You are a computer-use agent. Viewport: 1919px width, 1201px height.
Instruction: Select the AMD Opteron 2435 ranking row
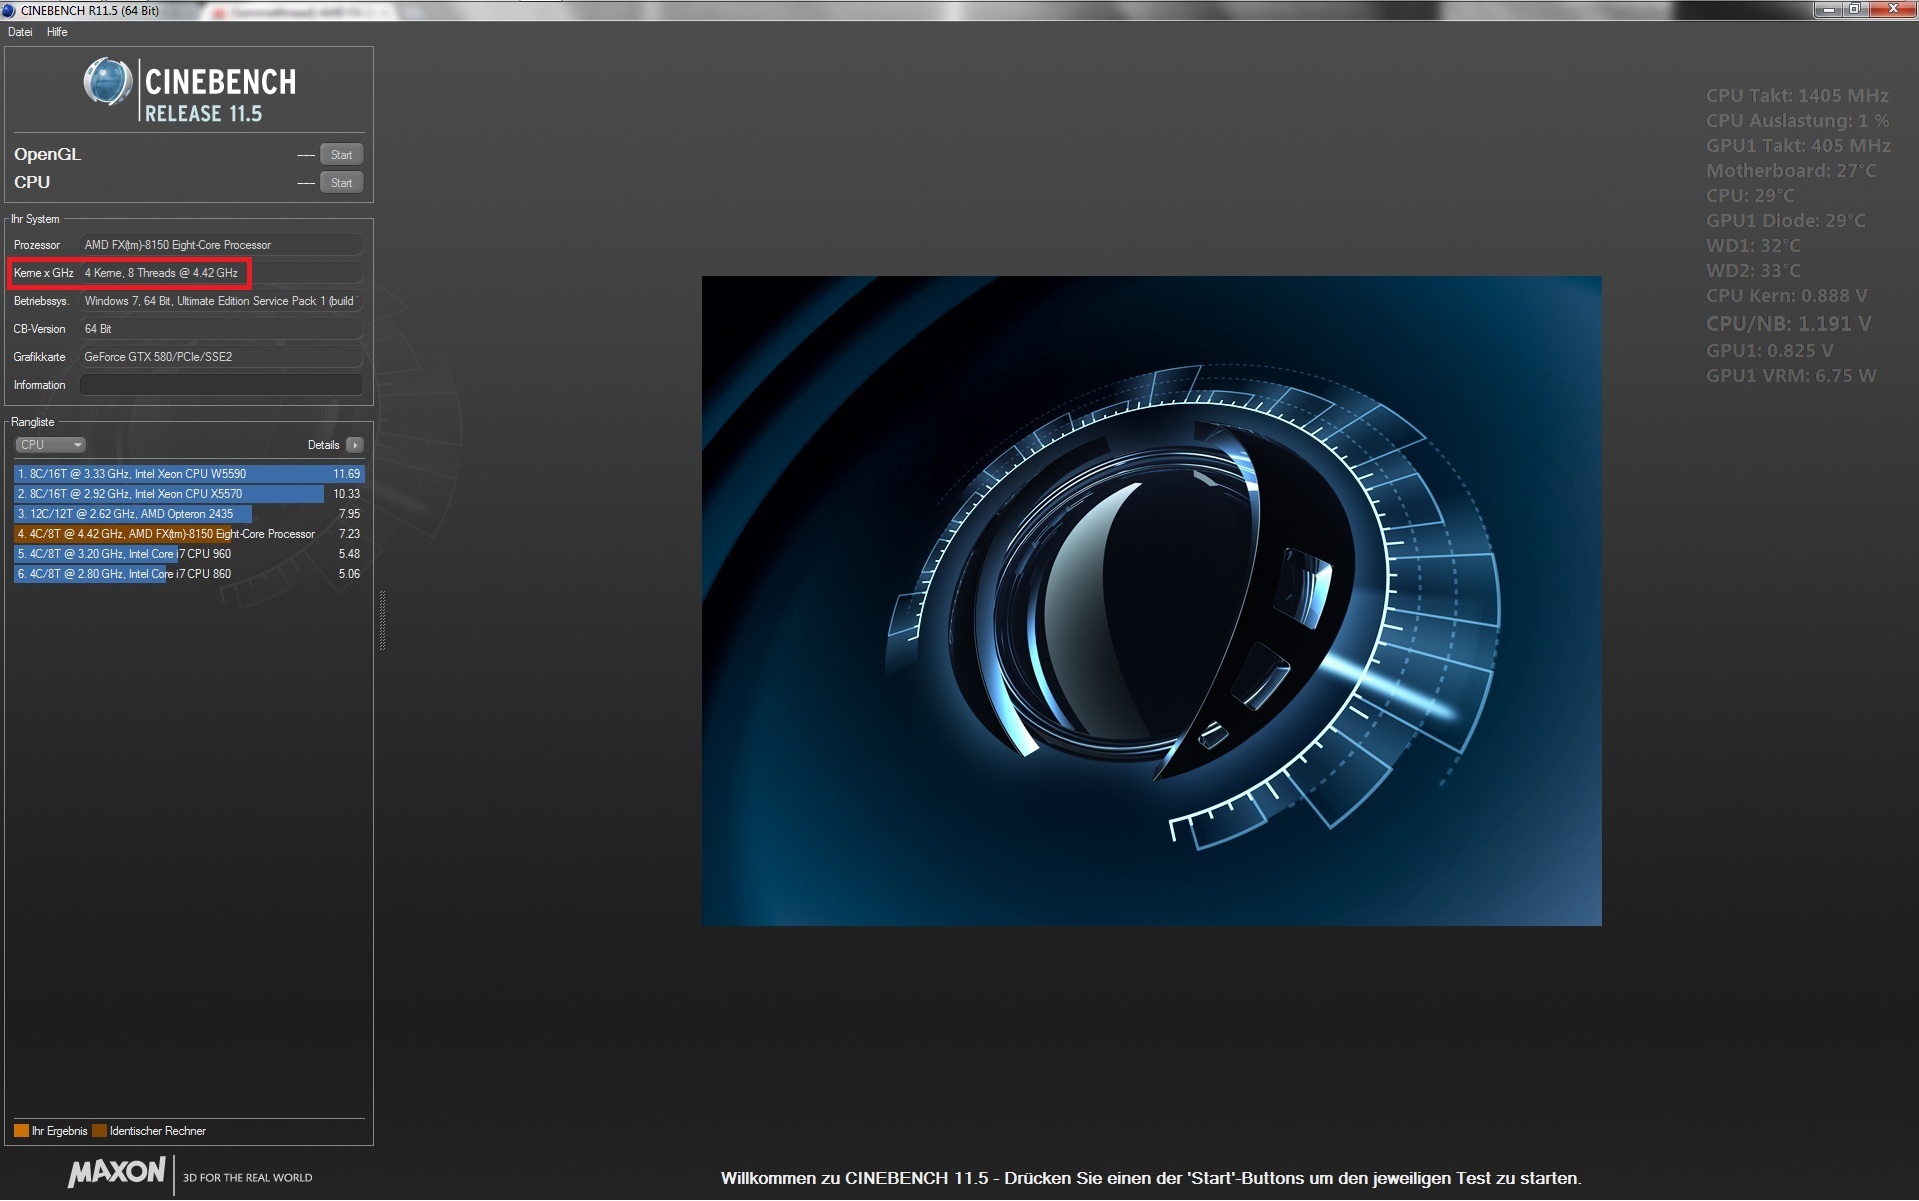tap(189, 514)
